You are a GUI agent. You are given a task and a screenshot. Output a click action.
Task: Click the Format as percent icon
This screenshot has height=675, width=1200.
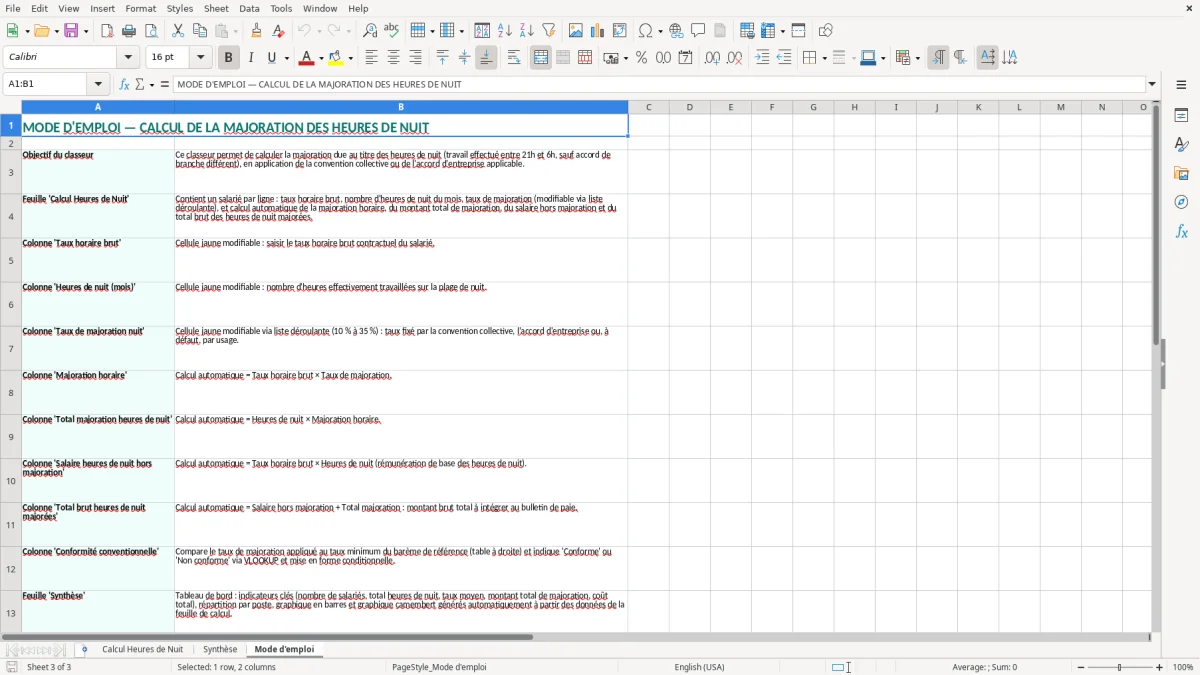point(642,58)
